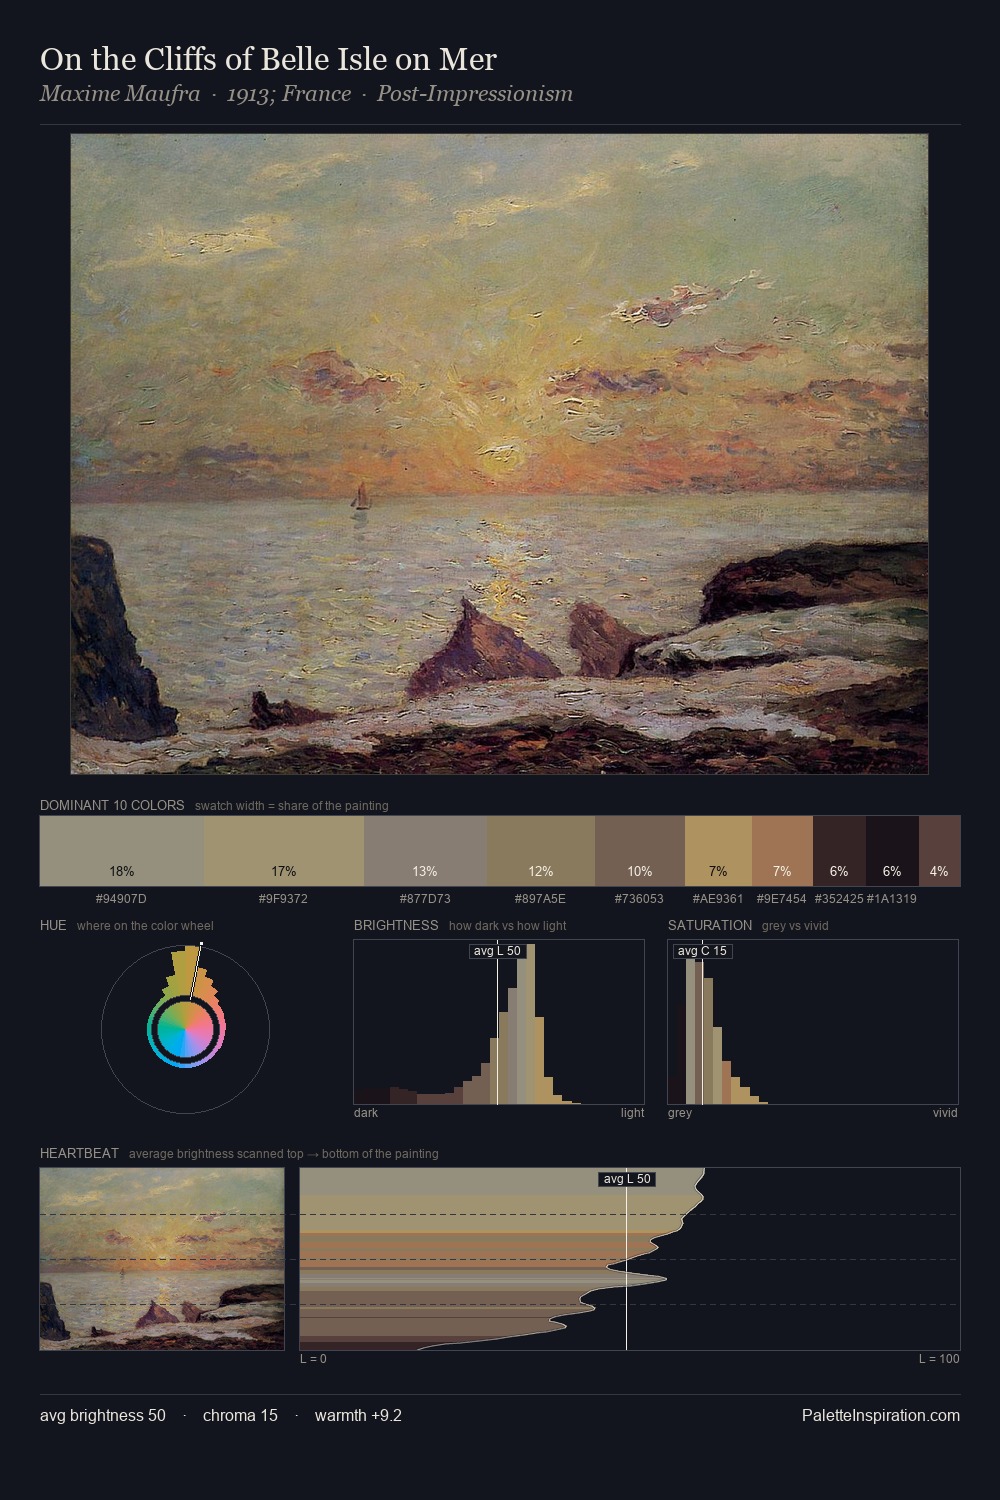Select the 17% swatch #9F9372
The width and height of the screenshot is (1000, 1500).
(x=284, y=851)
